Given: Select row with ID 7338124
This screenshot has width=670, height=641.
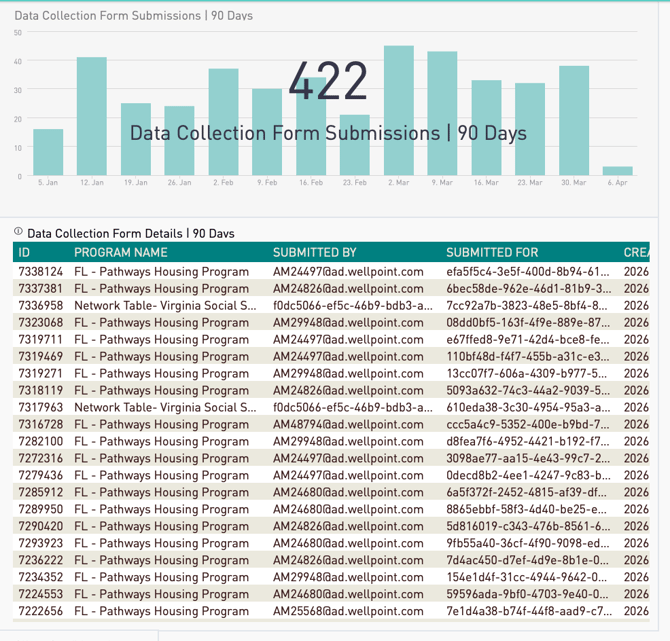Looking at the screenshot, I should [x=41, y=271].
